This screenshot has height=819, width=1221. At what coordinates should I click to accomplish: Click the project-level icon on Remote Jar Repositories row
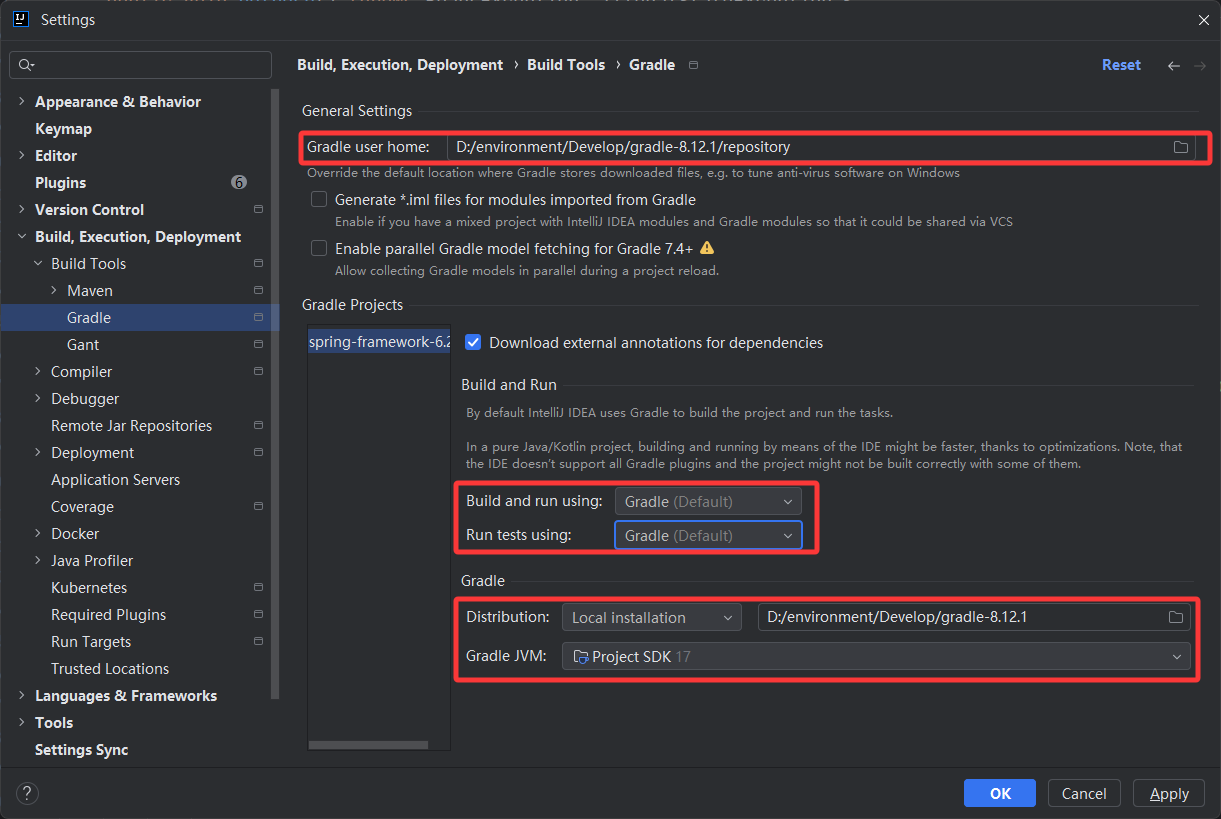click(258, 426)
